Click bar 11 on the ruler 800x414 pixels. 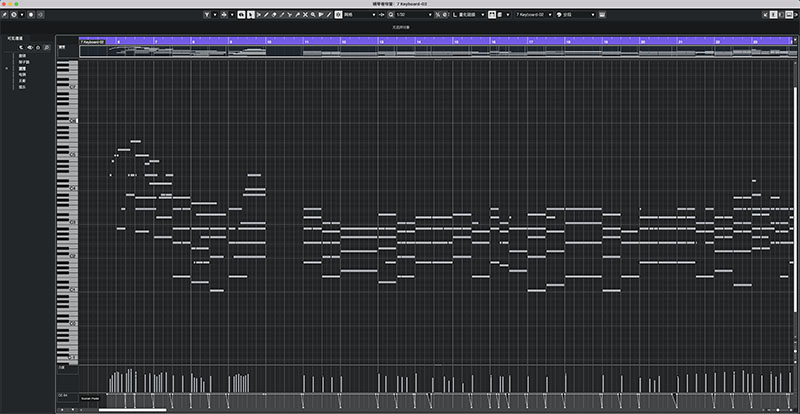(x=306, y=41)
